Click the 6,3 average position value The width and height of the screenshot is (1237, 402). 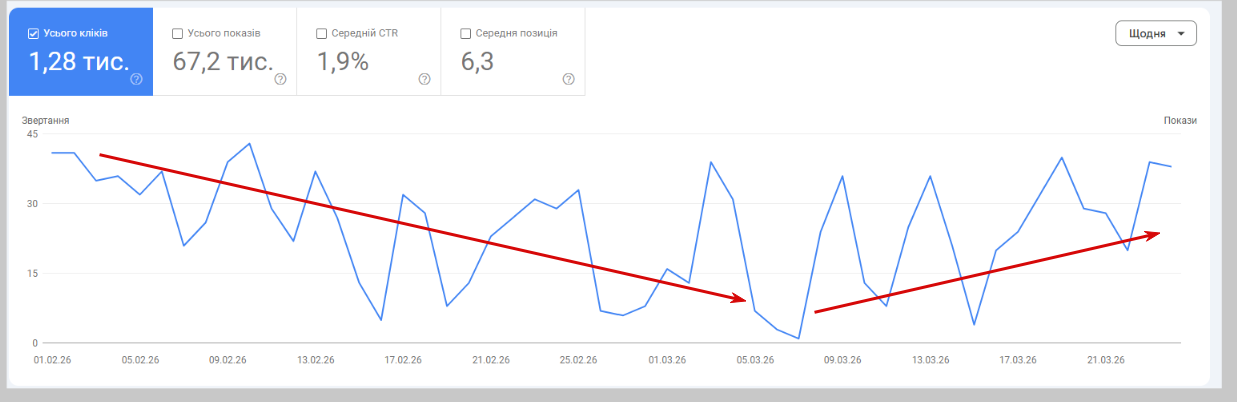coord(479,62)
